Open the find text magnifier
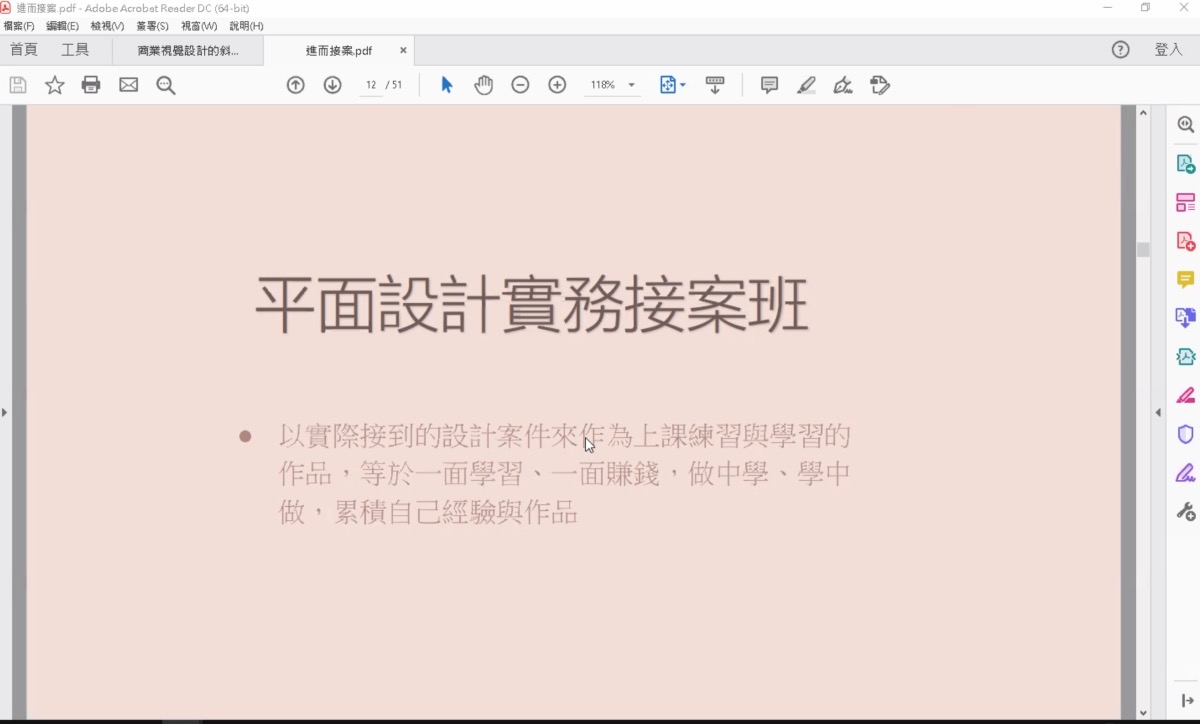The height and width of the screenshot is (724, 1200). coord(166,85)
